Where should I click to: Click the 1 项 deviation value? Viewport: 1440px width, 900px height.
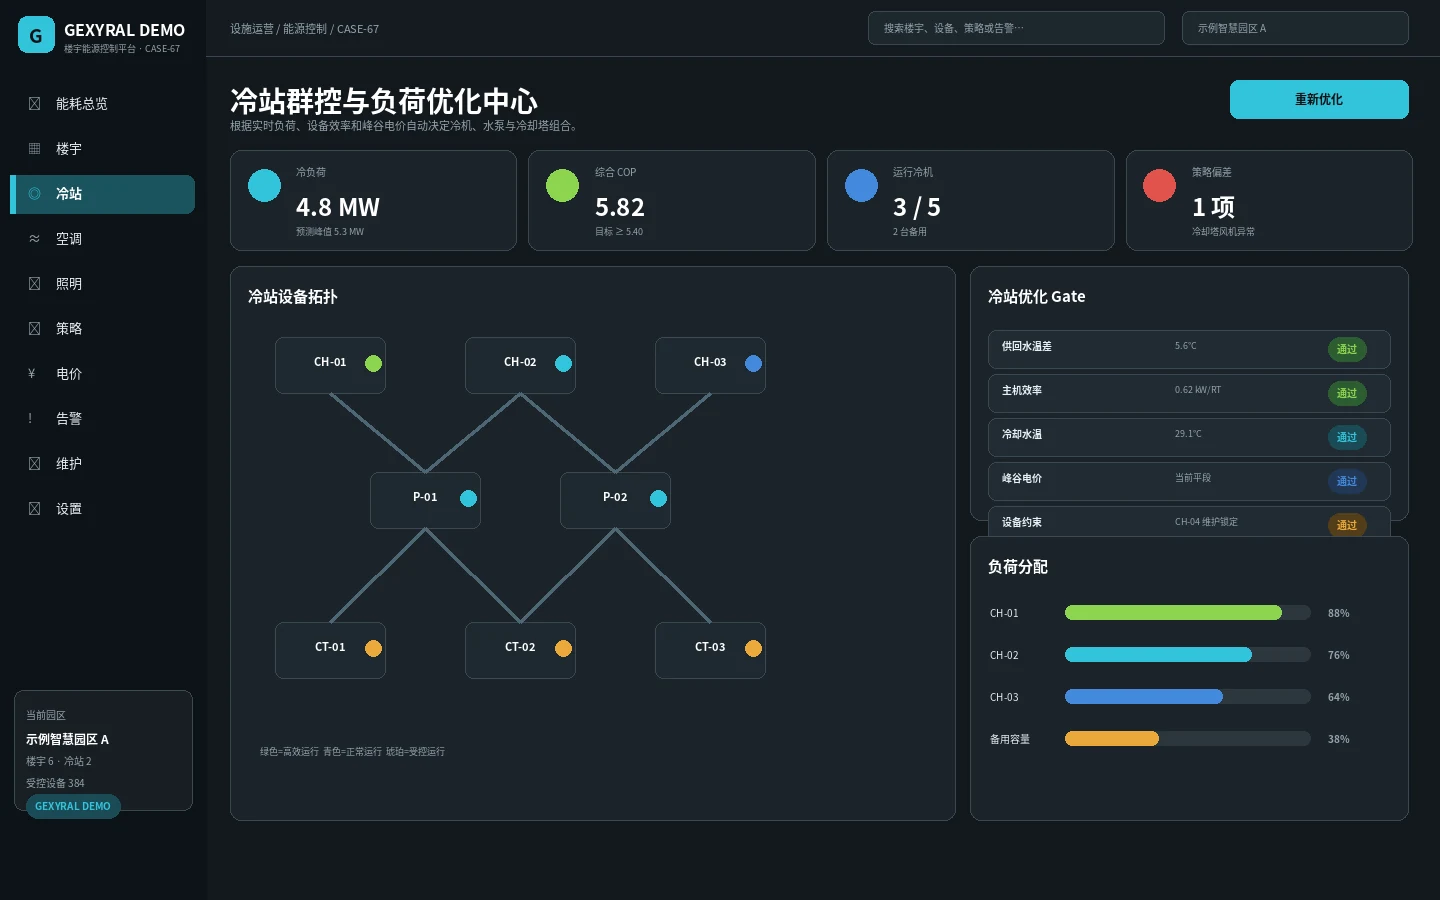click(x=1213, y=207)
